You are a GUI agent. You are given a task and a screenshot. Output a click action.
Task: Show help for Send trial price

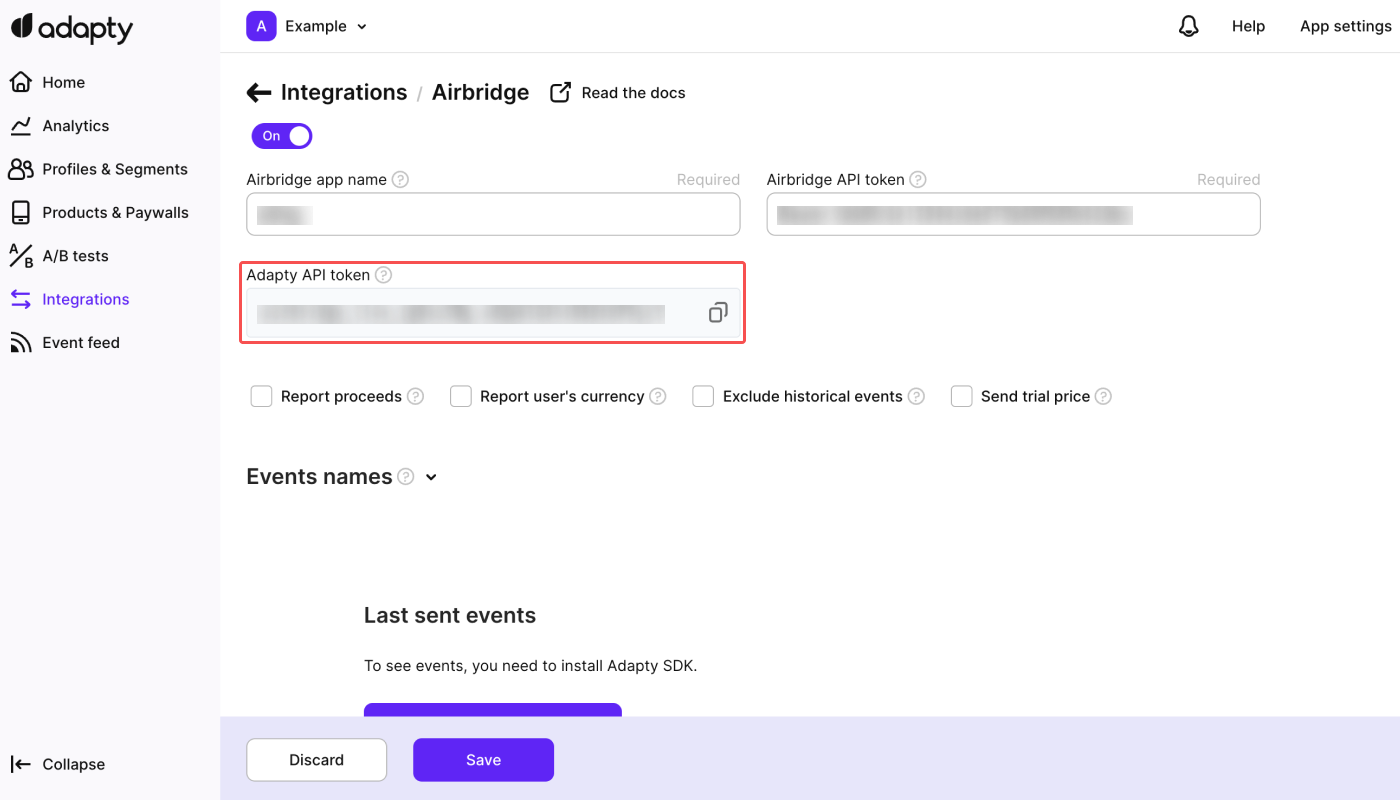[1103, 397]
